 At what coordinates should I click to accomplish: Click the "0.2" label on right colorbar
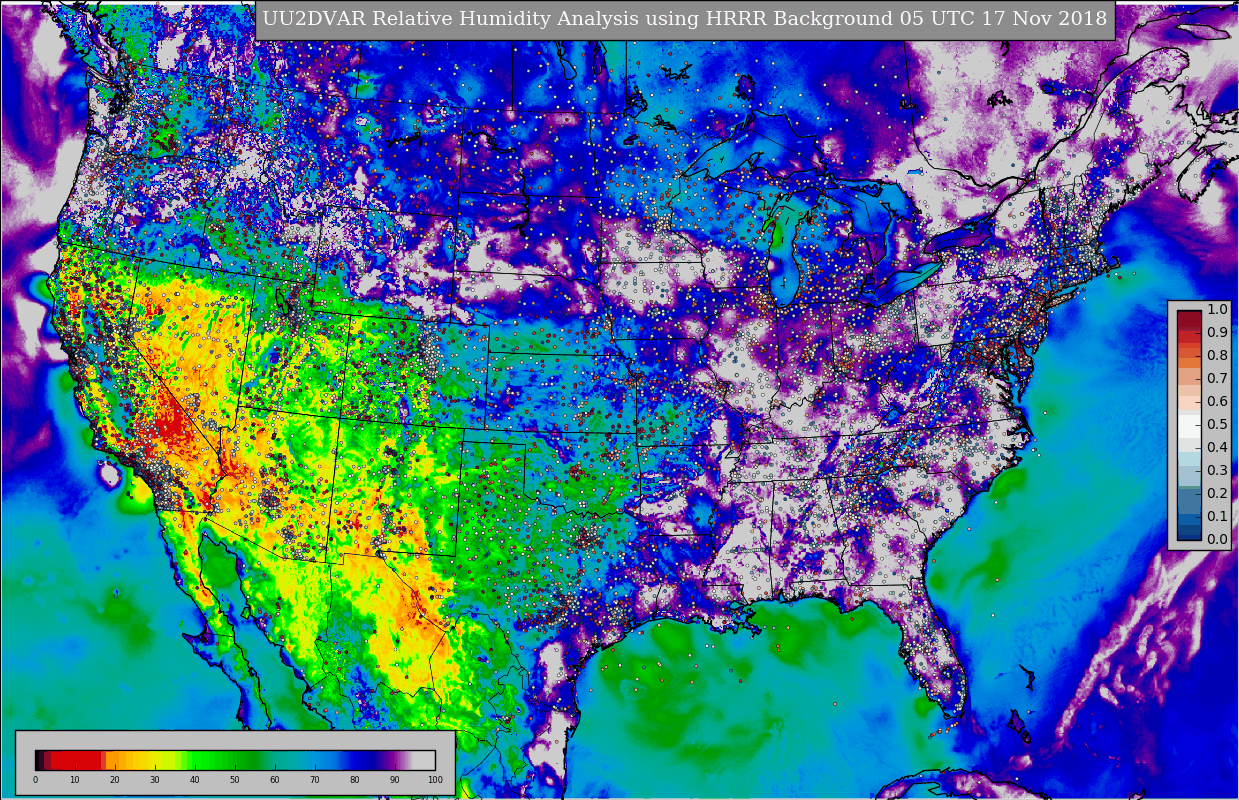(x=1217, y=493)
